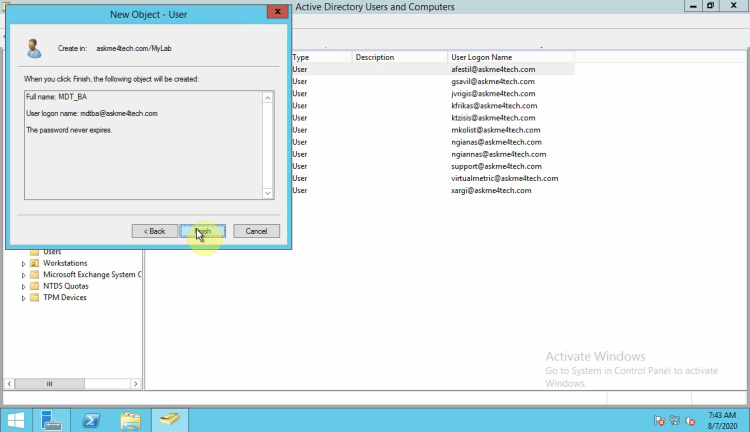Click the Finish button in the wizard

coord(203,231)
